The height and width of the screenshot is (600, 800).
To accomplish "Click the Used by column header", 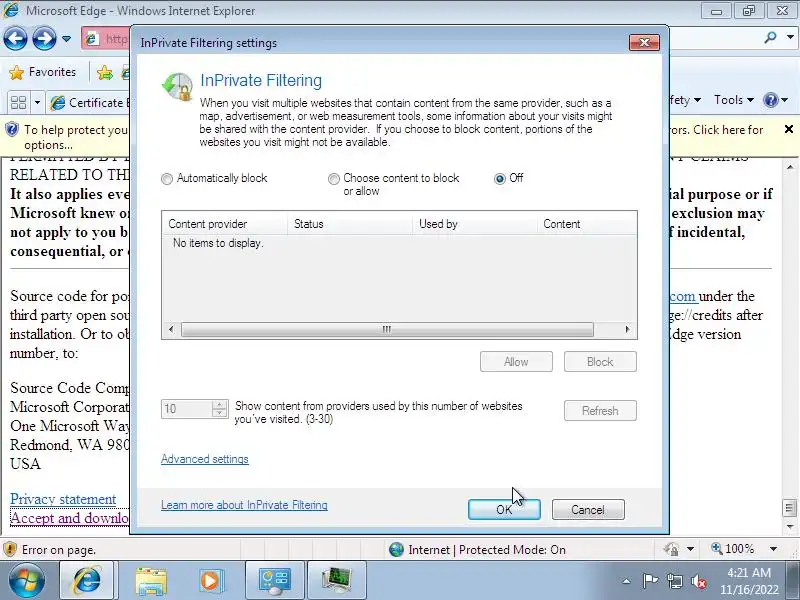I will click(x=474, y=224).
